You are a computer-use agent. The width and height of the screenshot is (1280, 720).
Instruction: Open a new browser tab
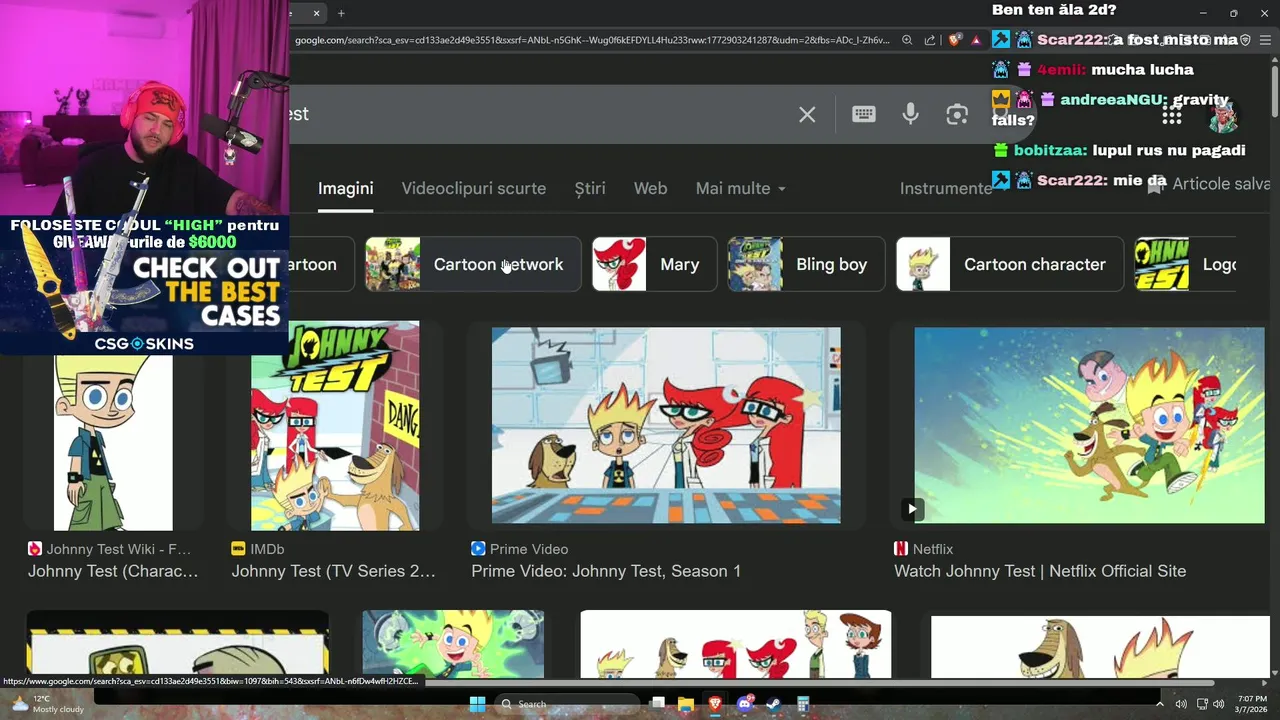pyautogui.click(x=341, y=13)
